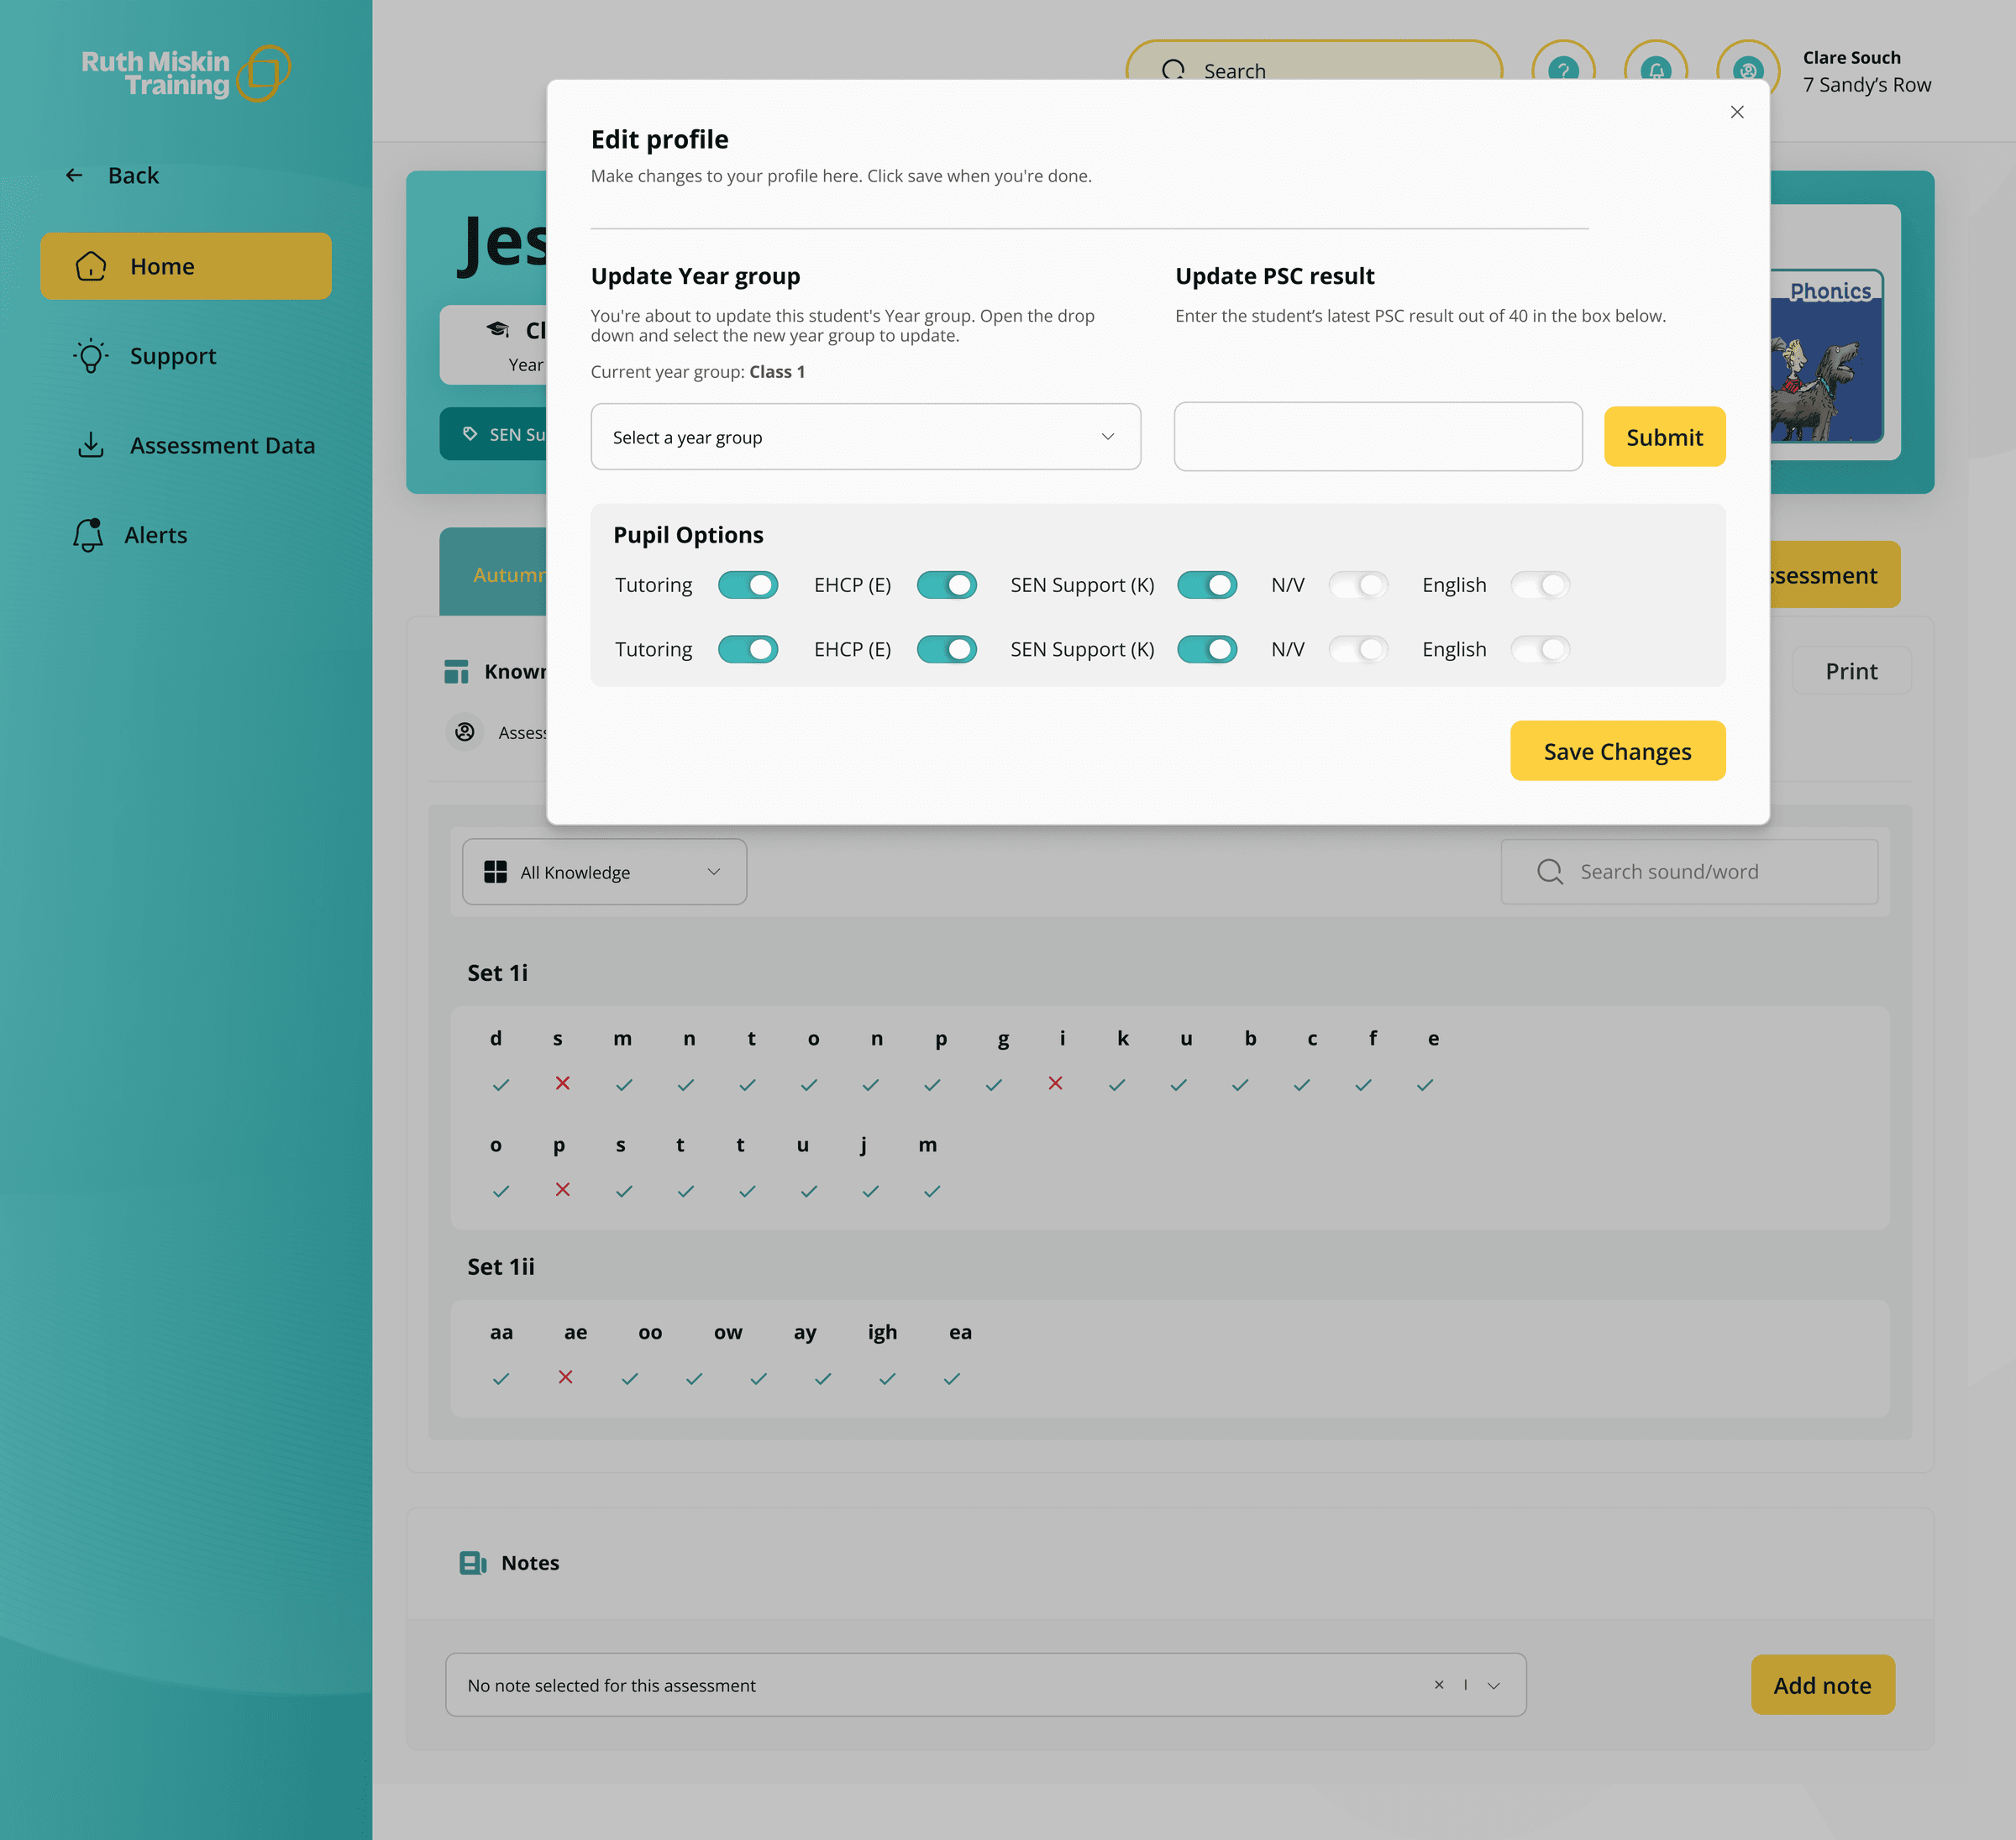The height and width of the screenshot is (1840, 2016).
Task: Click the Search sound/word field
Action: coord(1689,872)
